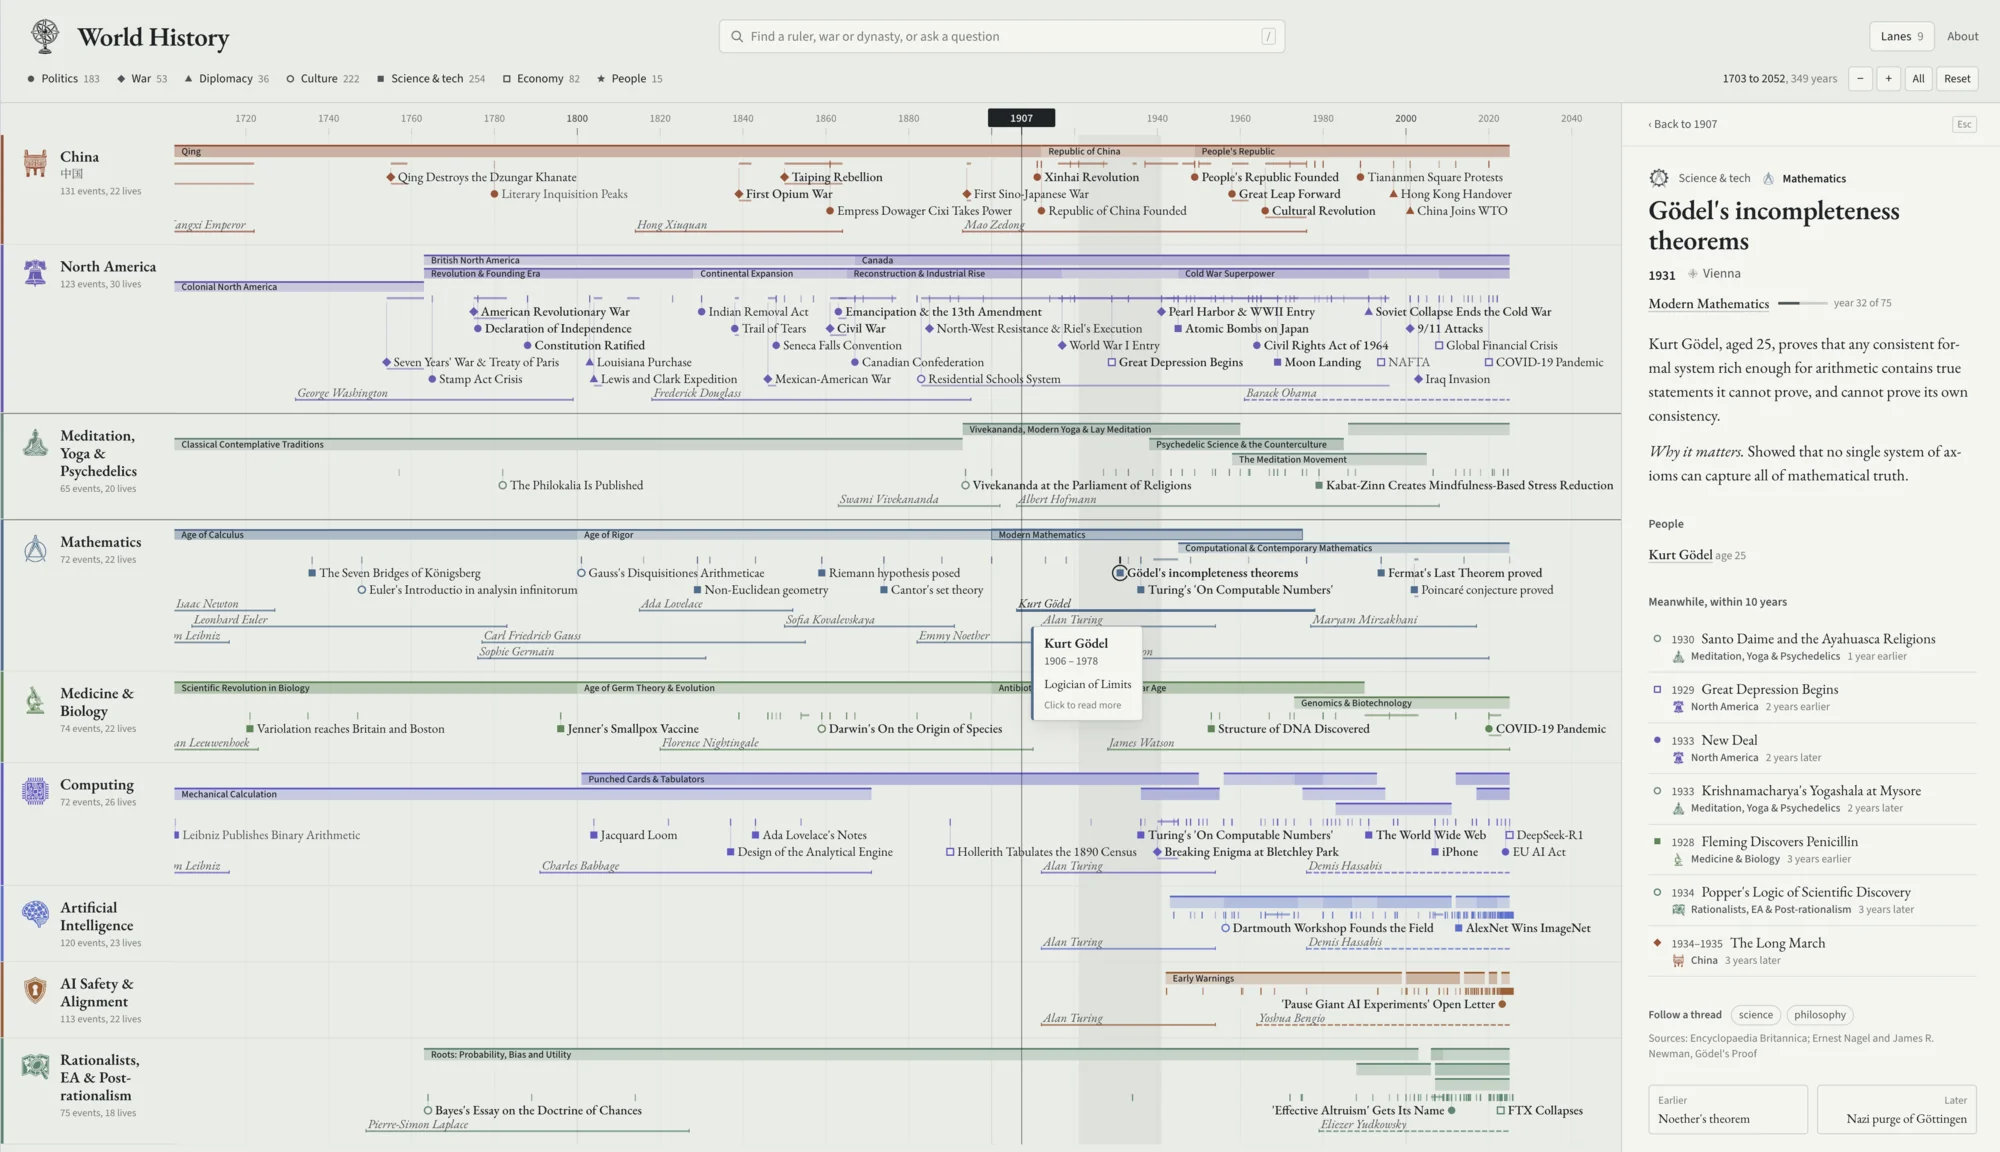Click the Science & tech gear icon in detail panel
The image size is (2000, 1152).
1659,178
